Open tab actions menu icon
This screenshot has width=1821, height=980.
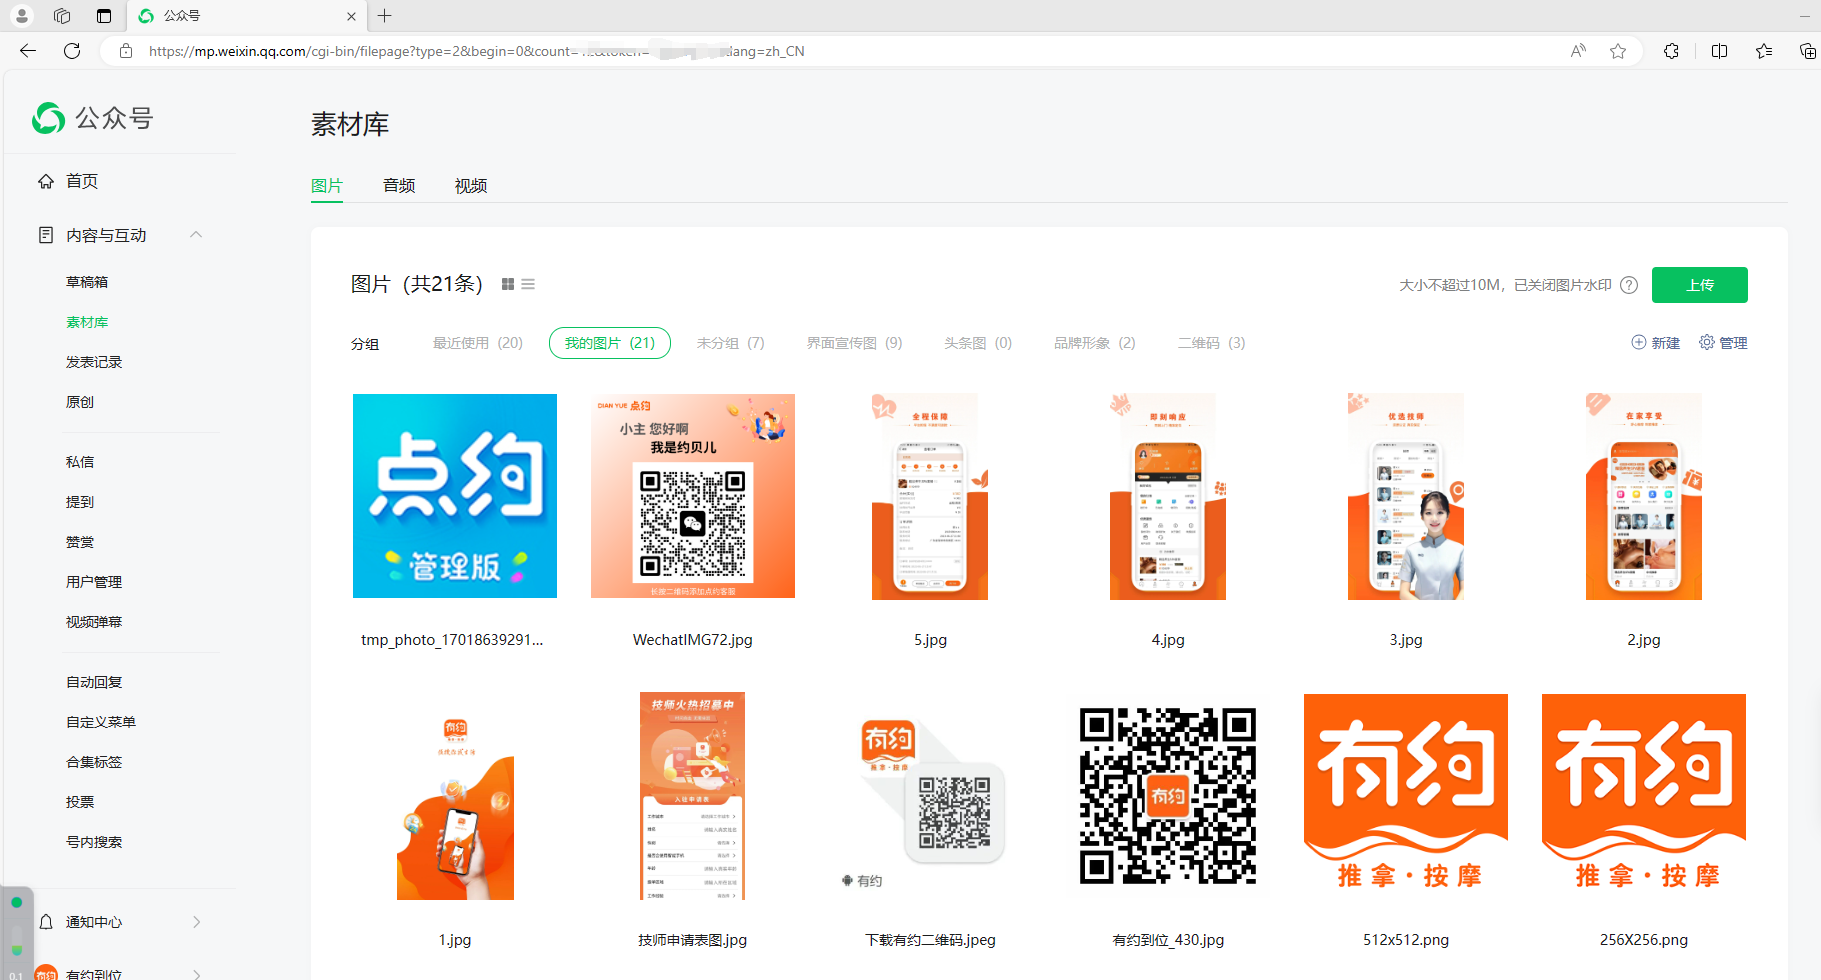point(104,16)
